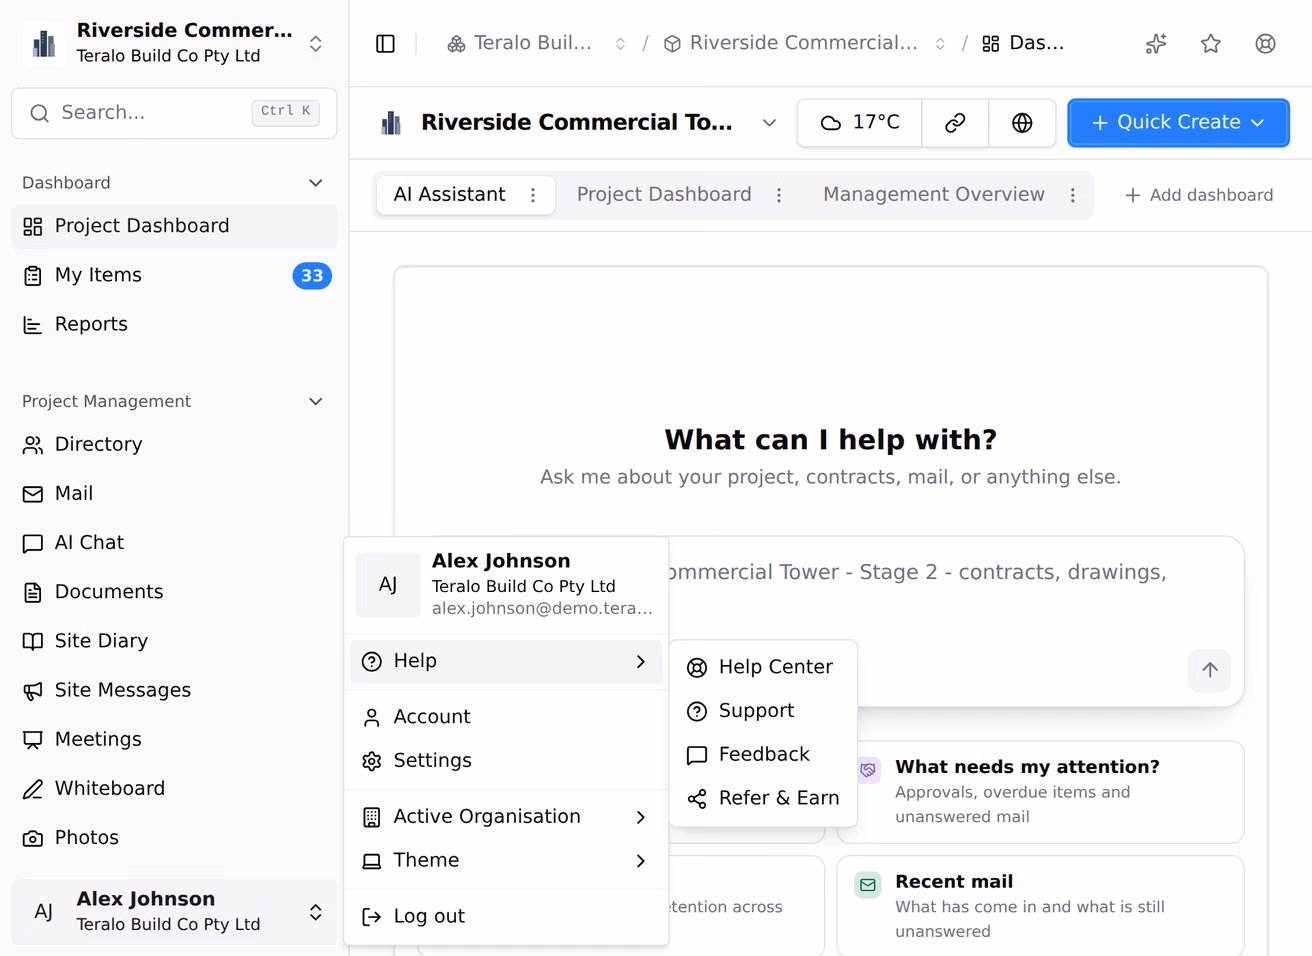Focus the Search input field
This screenshot has height=956, width=1312.
pos(174,113)
